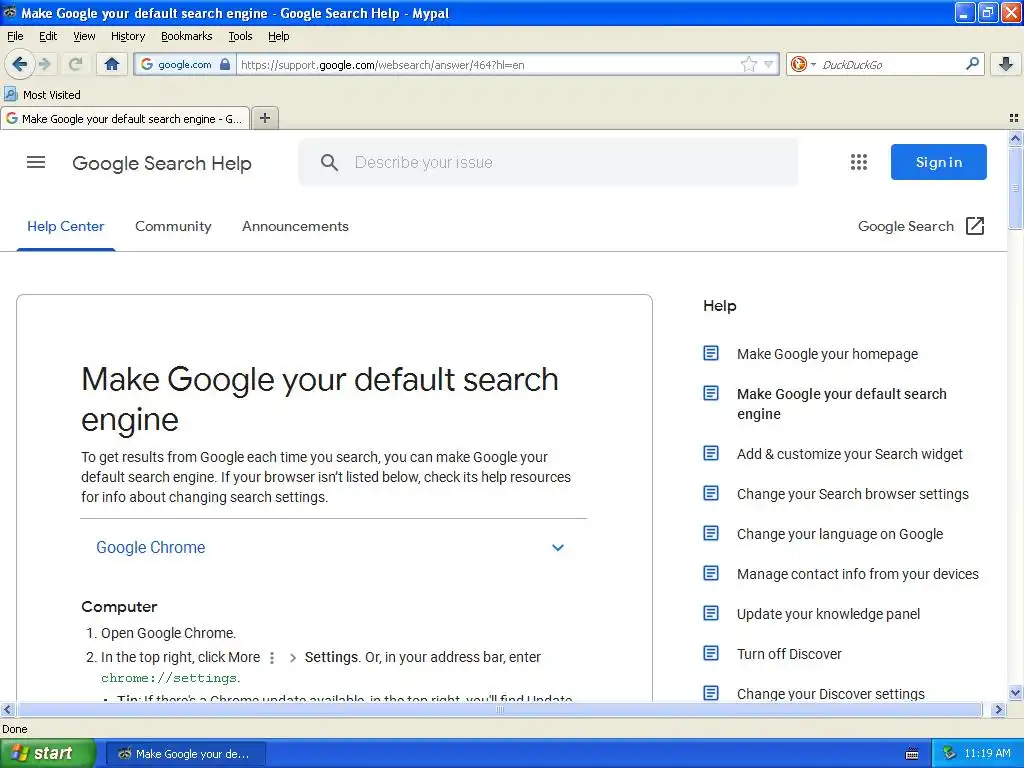Click the magnifier icon in Describe your issue
The height and width of the screenshot is (768, 1024).
329,163
